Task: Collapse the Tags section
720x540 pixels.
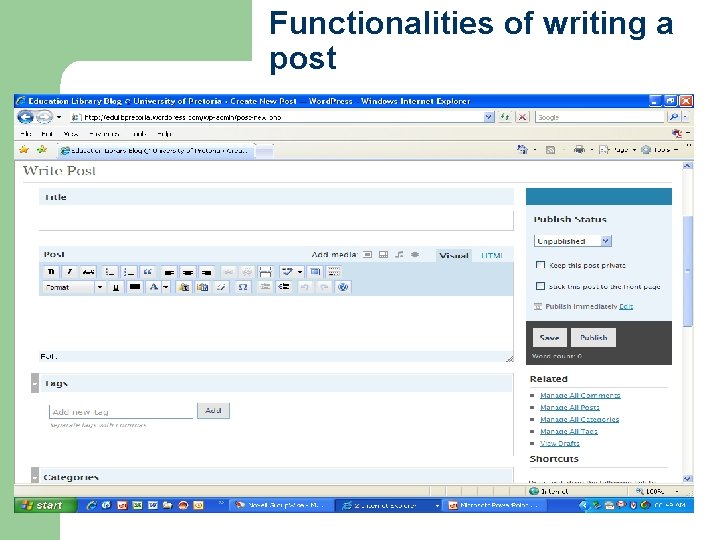Action: [35, 383]
